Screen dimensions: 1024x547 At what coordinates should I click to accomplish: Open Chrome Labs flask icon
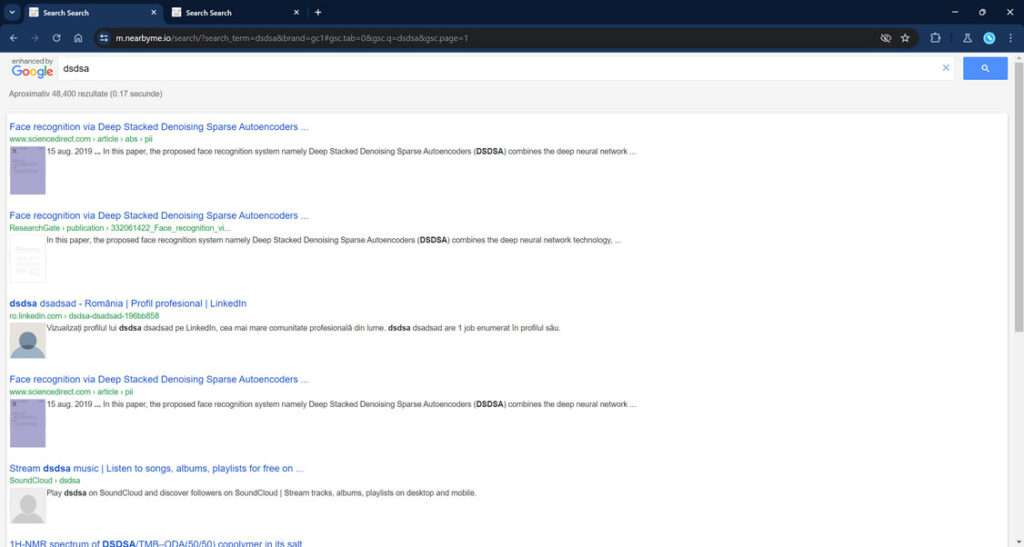967,38
